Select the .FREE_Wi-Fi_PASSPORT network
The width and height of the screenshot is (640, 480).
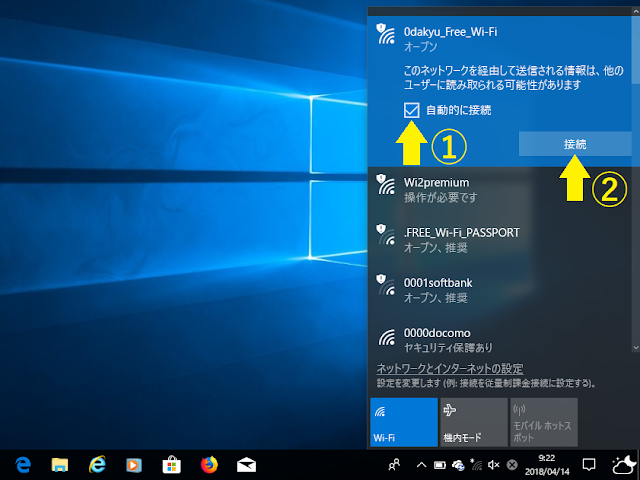500,240
